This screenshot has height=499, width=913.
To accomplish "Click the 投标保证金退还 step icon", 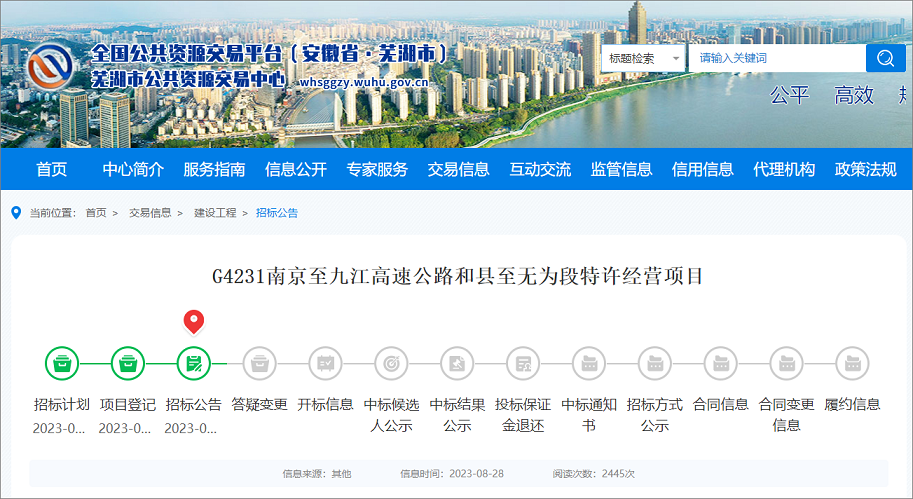I will 523,363.
